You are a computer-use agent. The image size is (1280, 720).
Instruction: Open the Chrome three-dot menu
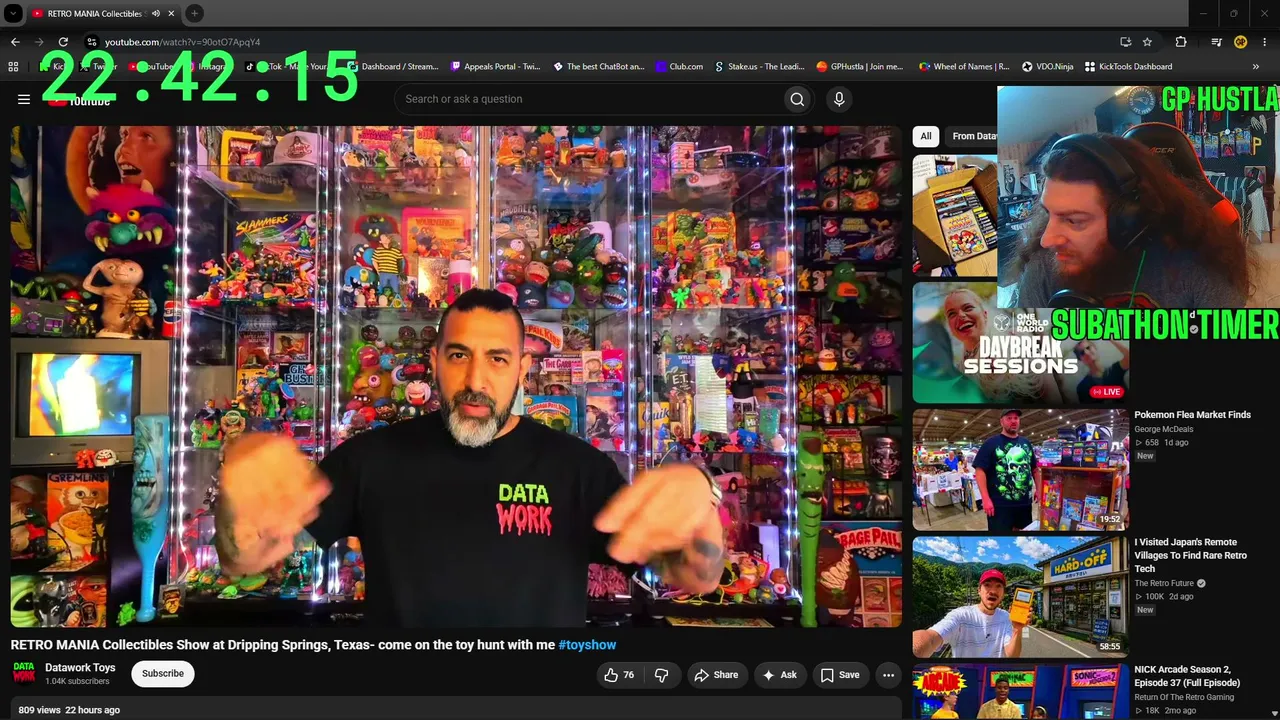click(1265, 42)
